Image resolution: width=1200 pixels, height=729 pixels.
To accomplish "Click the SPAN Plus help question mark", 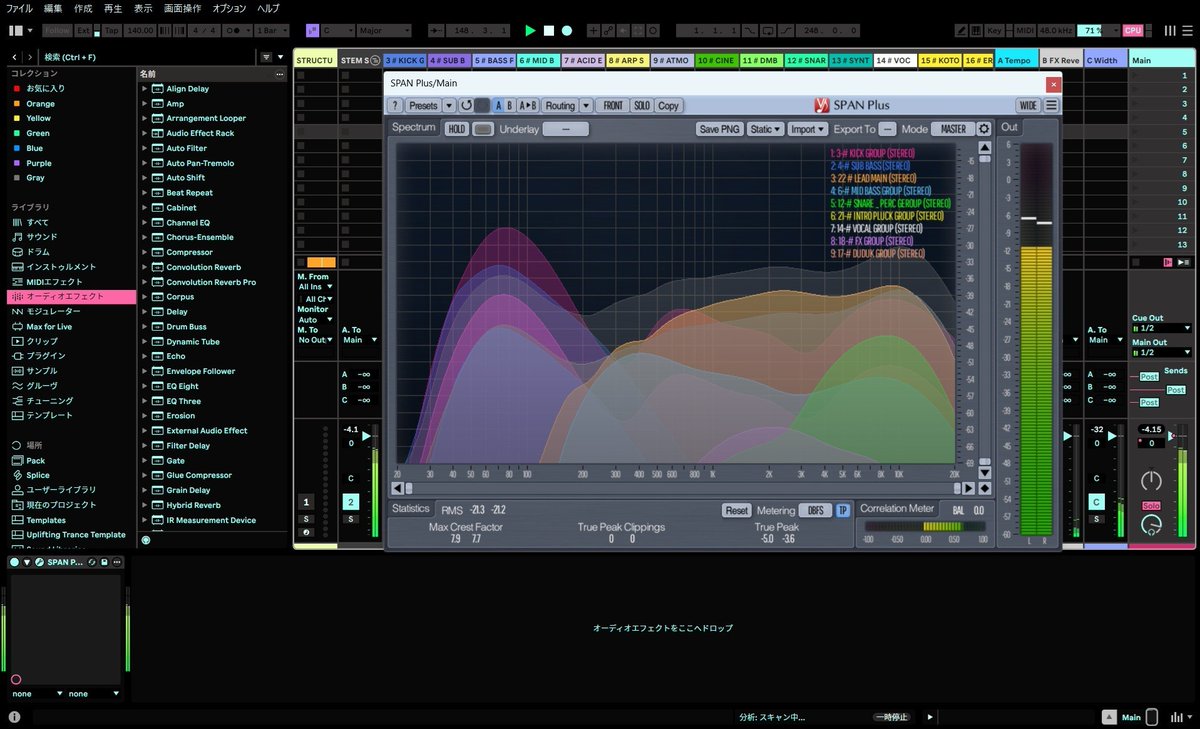I will [395, 105].
